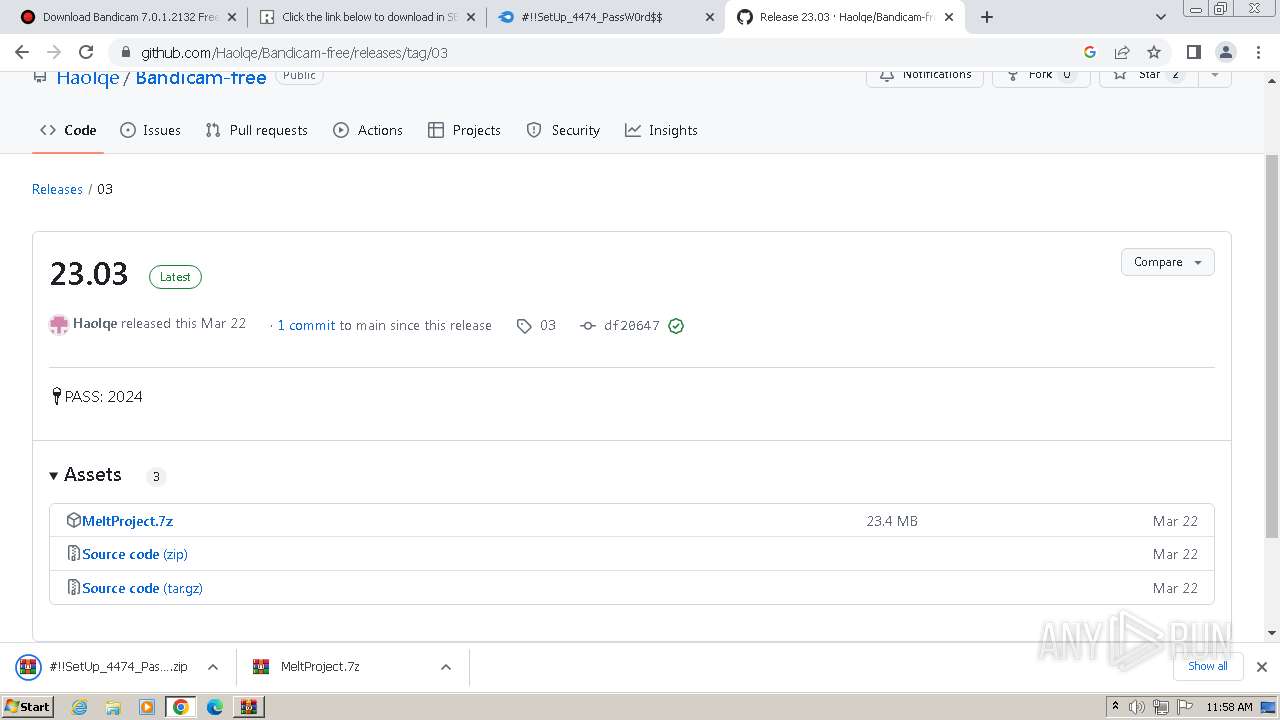
Task: Expand the tab search dropdown
Action: pyautogui.click(x=1161, y=17)
